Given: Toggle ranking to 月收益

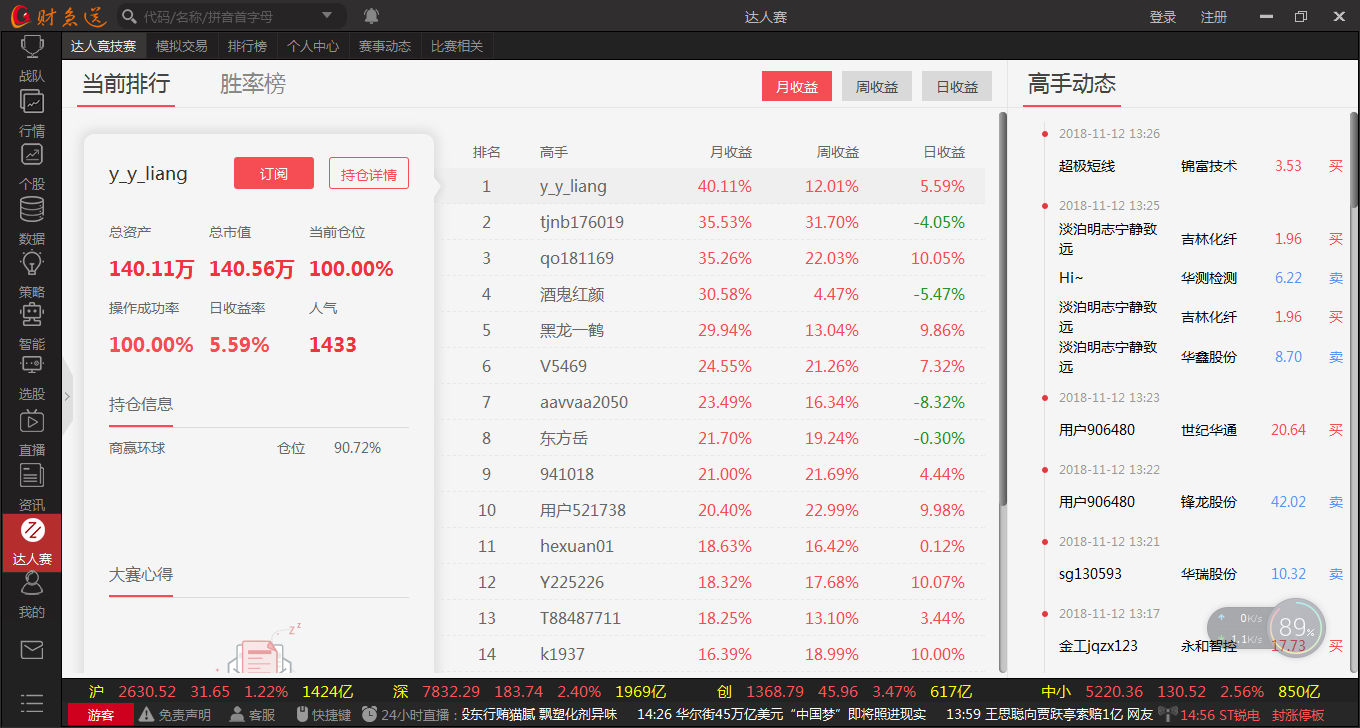Looking at the screenshot, I should coord(797,87).
